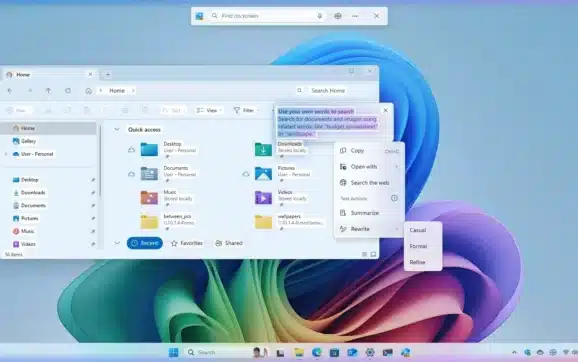578x362 pixels.
Task: Activate the microphone icon in Find on screen bar
Action: pyautogui.click(x=320, y=16)
